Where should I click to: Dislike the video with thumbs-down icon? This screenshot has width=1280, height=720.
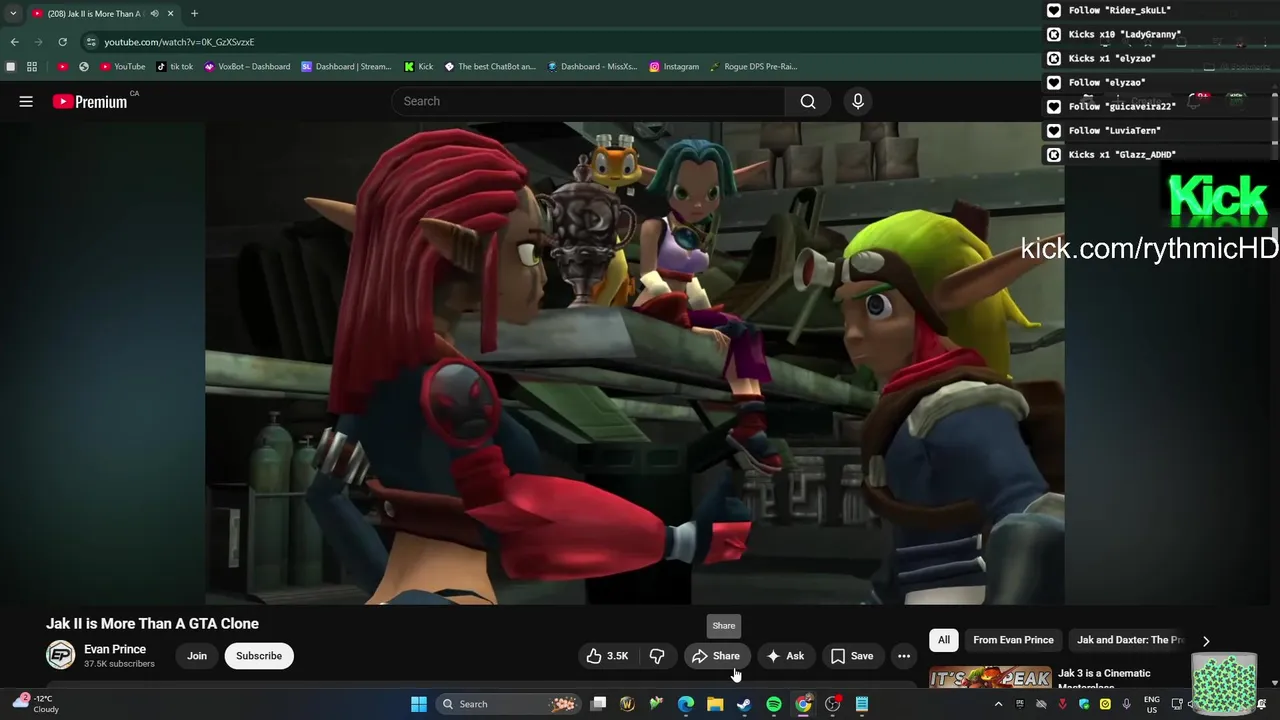657,656
